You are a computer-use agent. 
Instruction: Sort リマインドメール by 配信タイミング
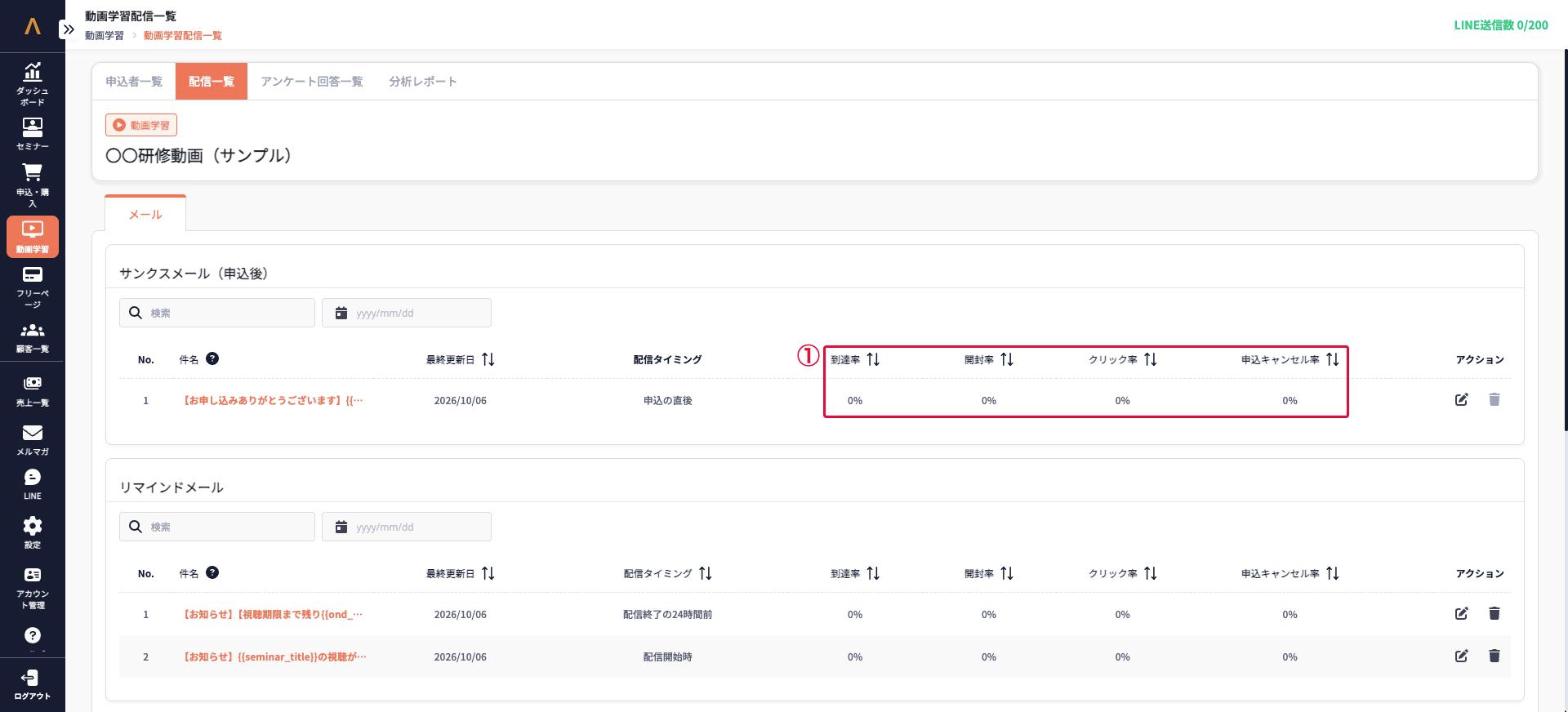[x=705, y=574]
